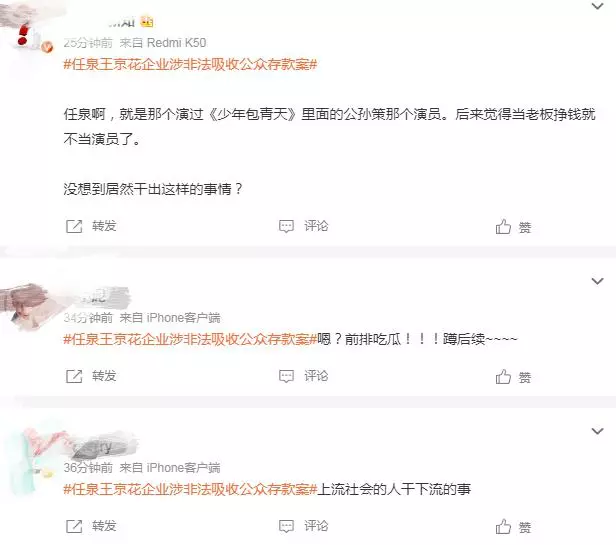The height and width of the screenshot is (545, 616).
Task: Repost the 上流社会的人干下流的事 post
Action: [91, 526]
